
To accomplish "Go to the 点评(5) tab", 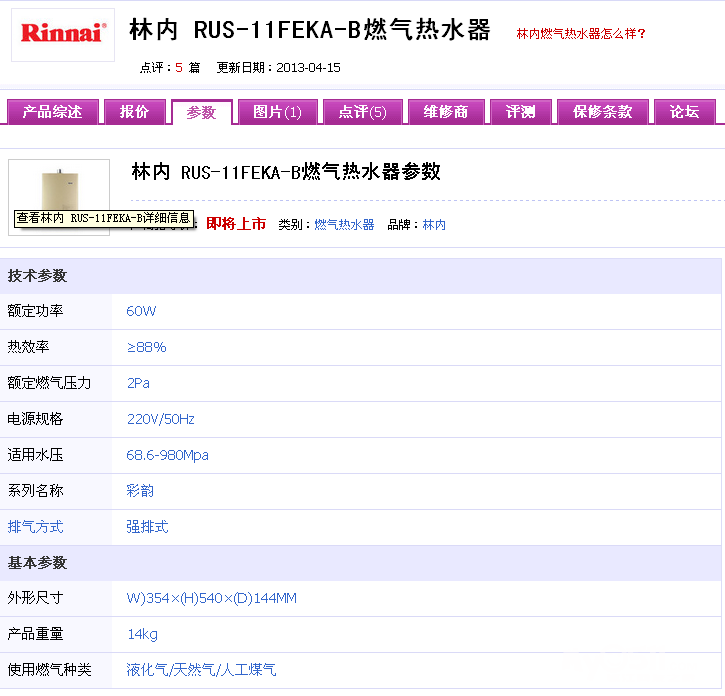I will [x=362, y=112].
